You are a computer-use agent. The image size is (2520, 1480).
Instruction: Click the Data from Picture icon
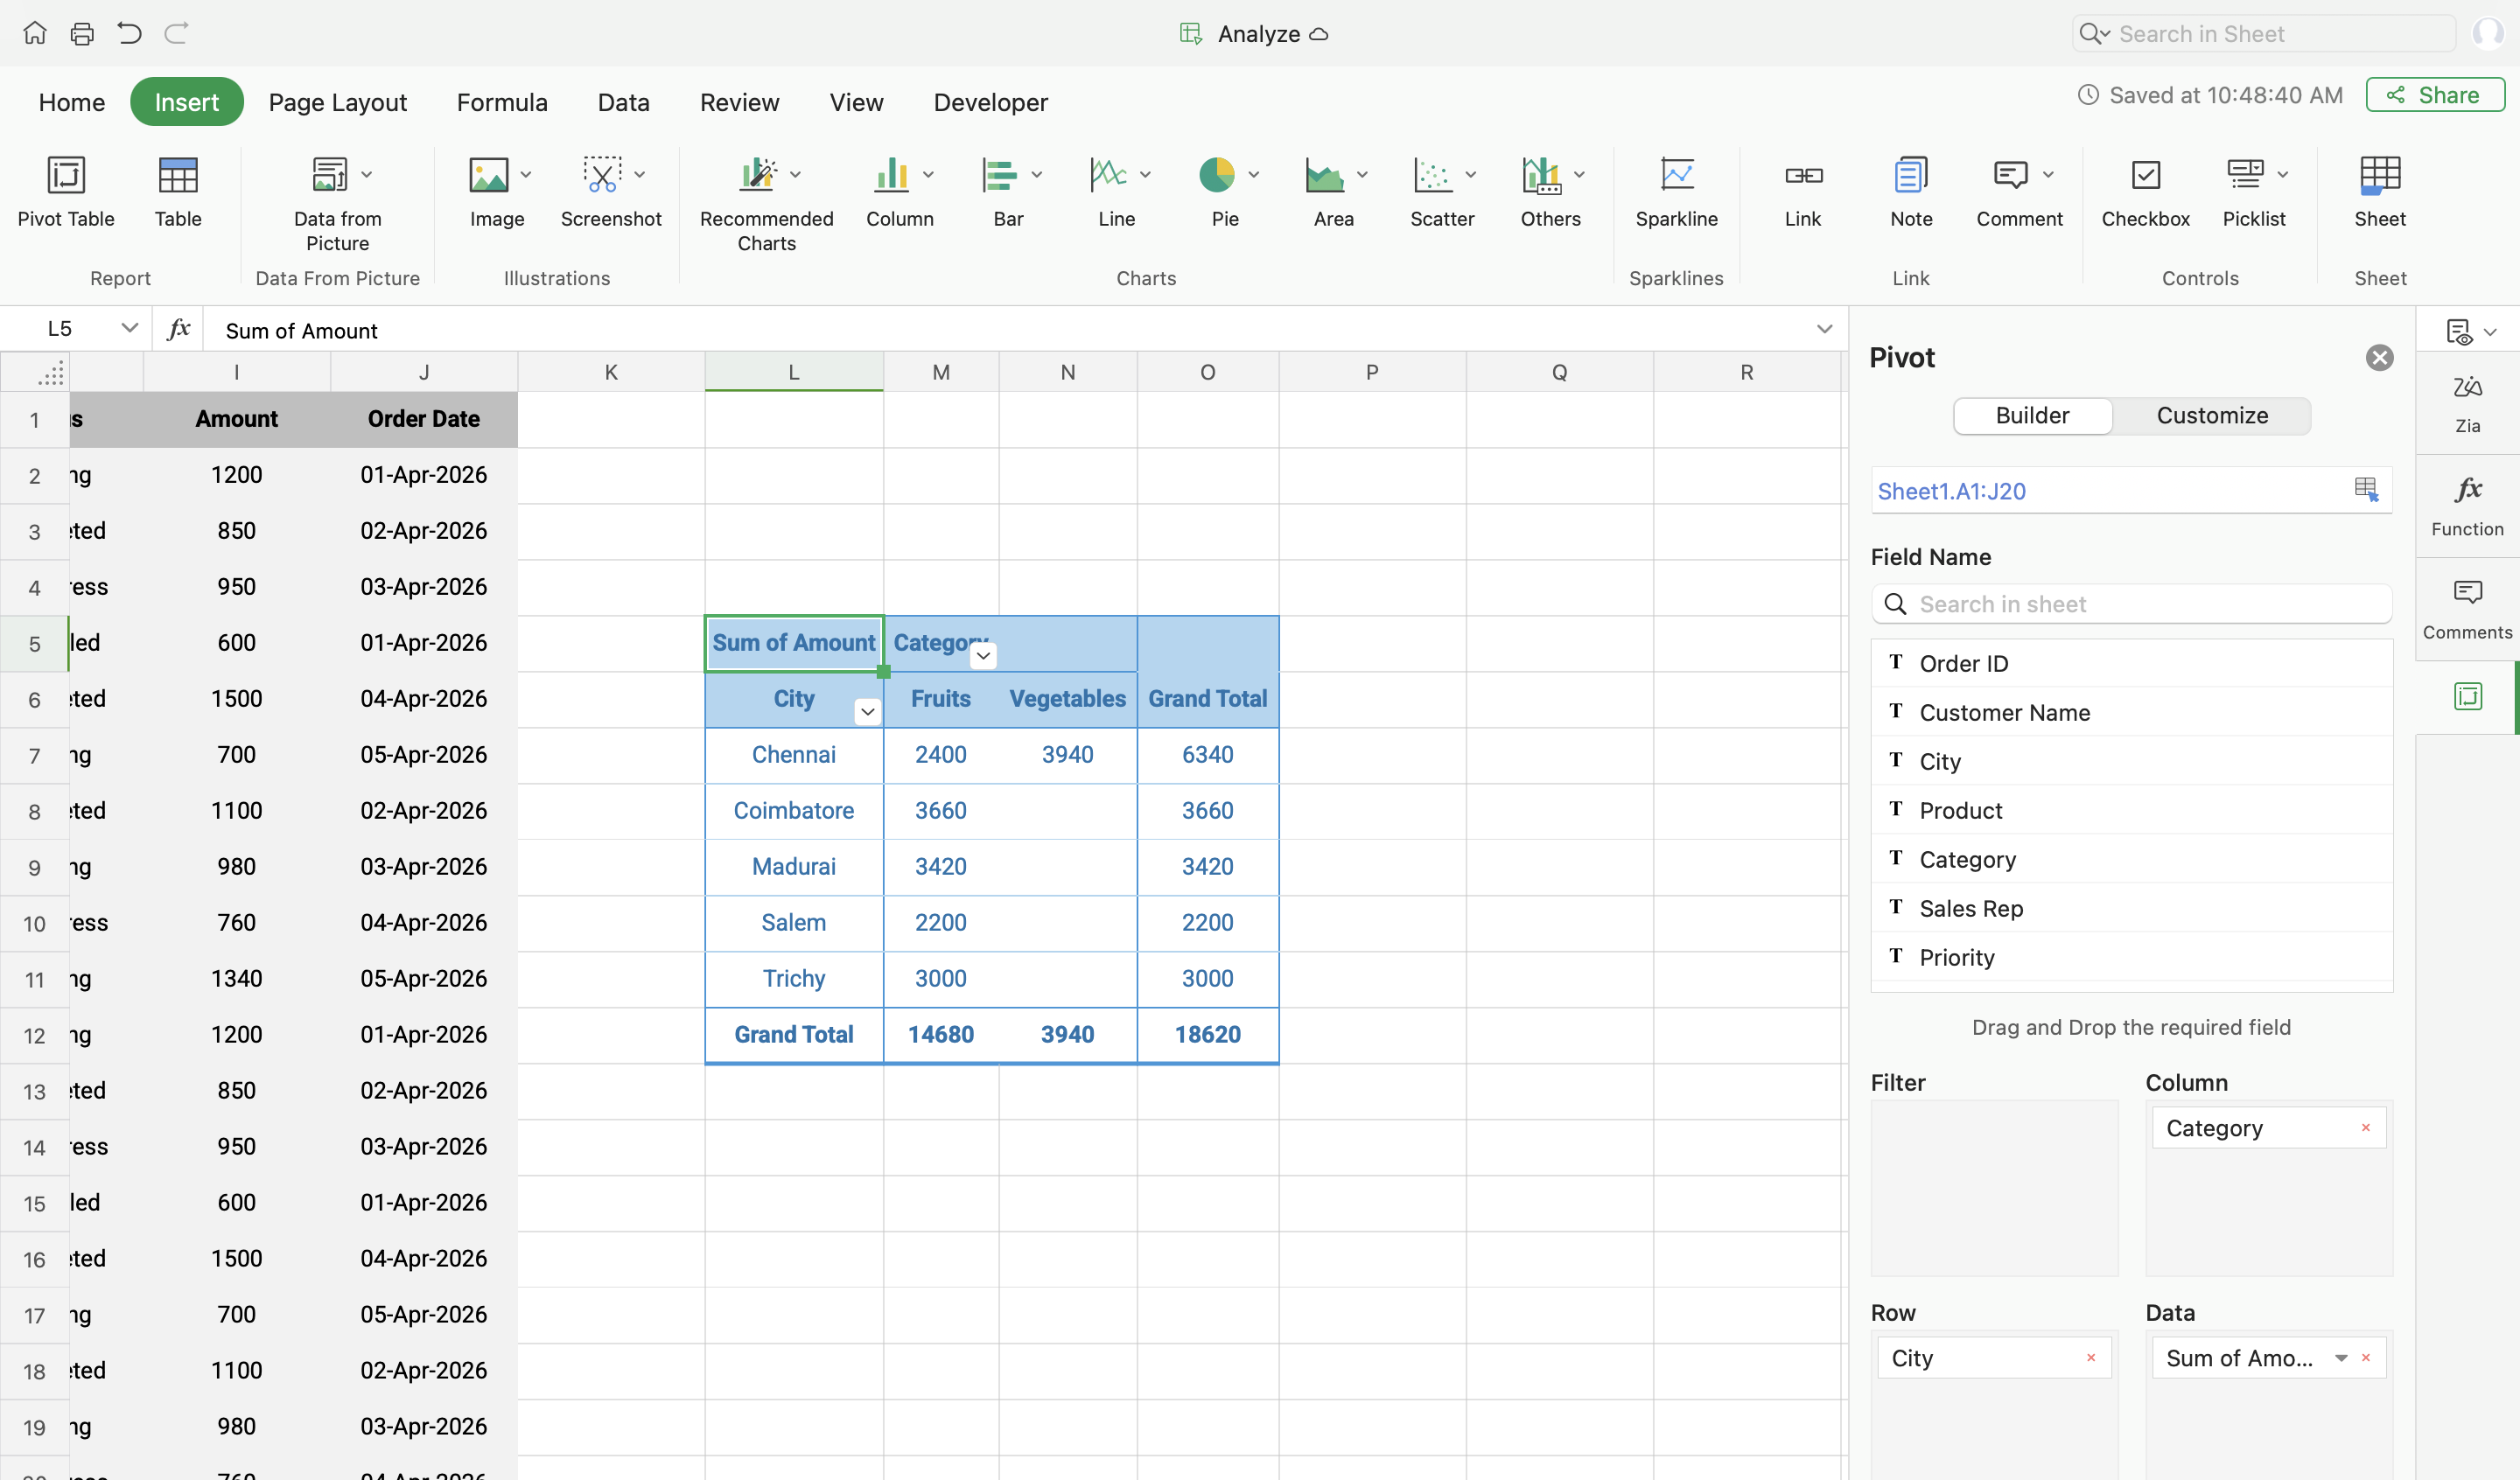[329, 176]
